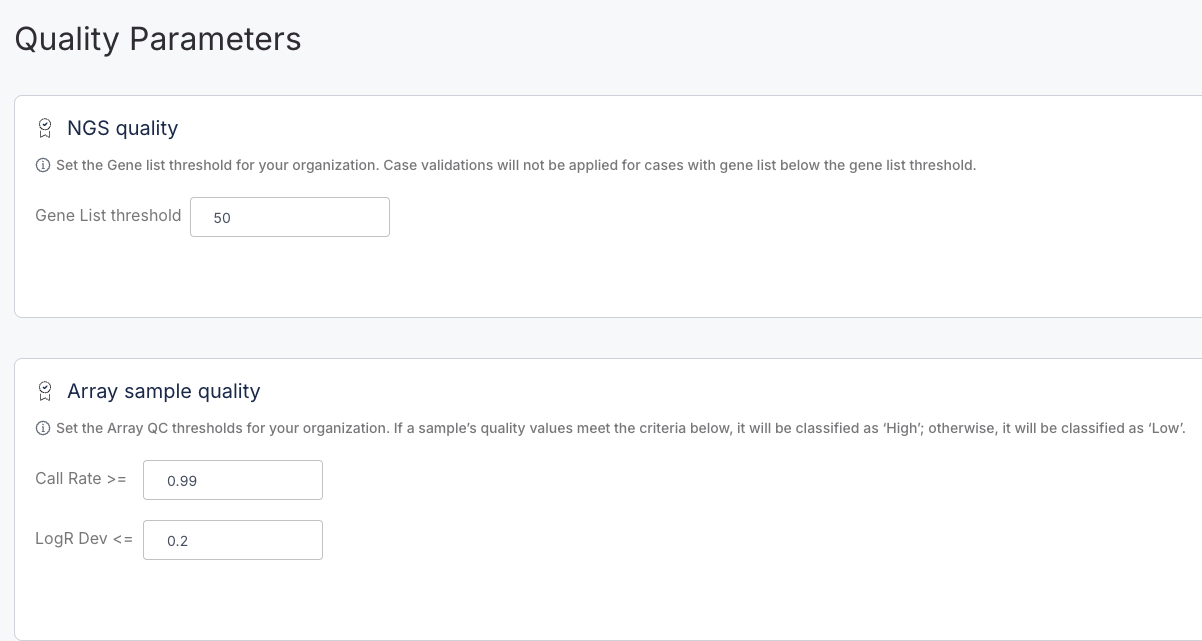Click into the LogR Dev input field

(232, 540)
